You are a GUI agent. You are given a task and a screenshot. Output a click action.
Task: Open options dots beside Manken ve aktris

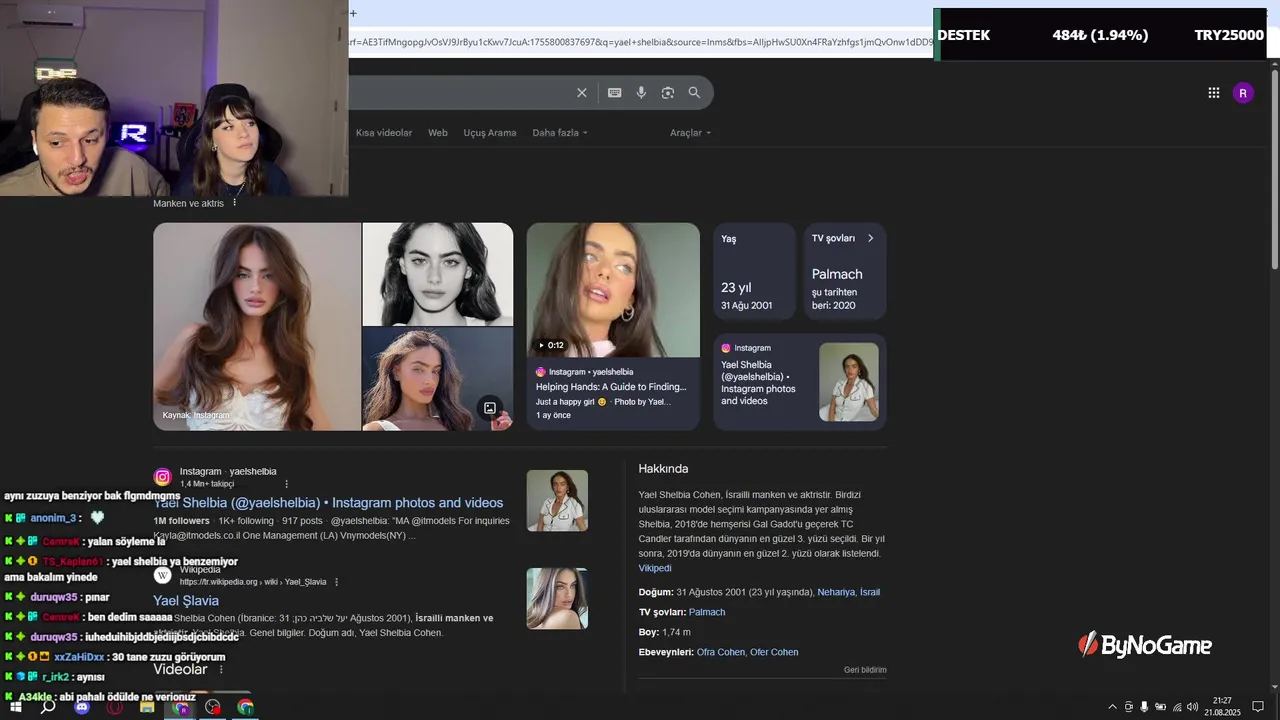click(235, 203)
